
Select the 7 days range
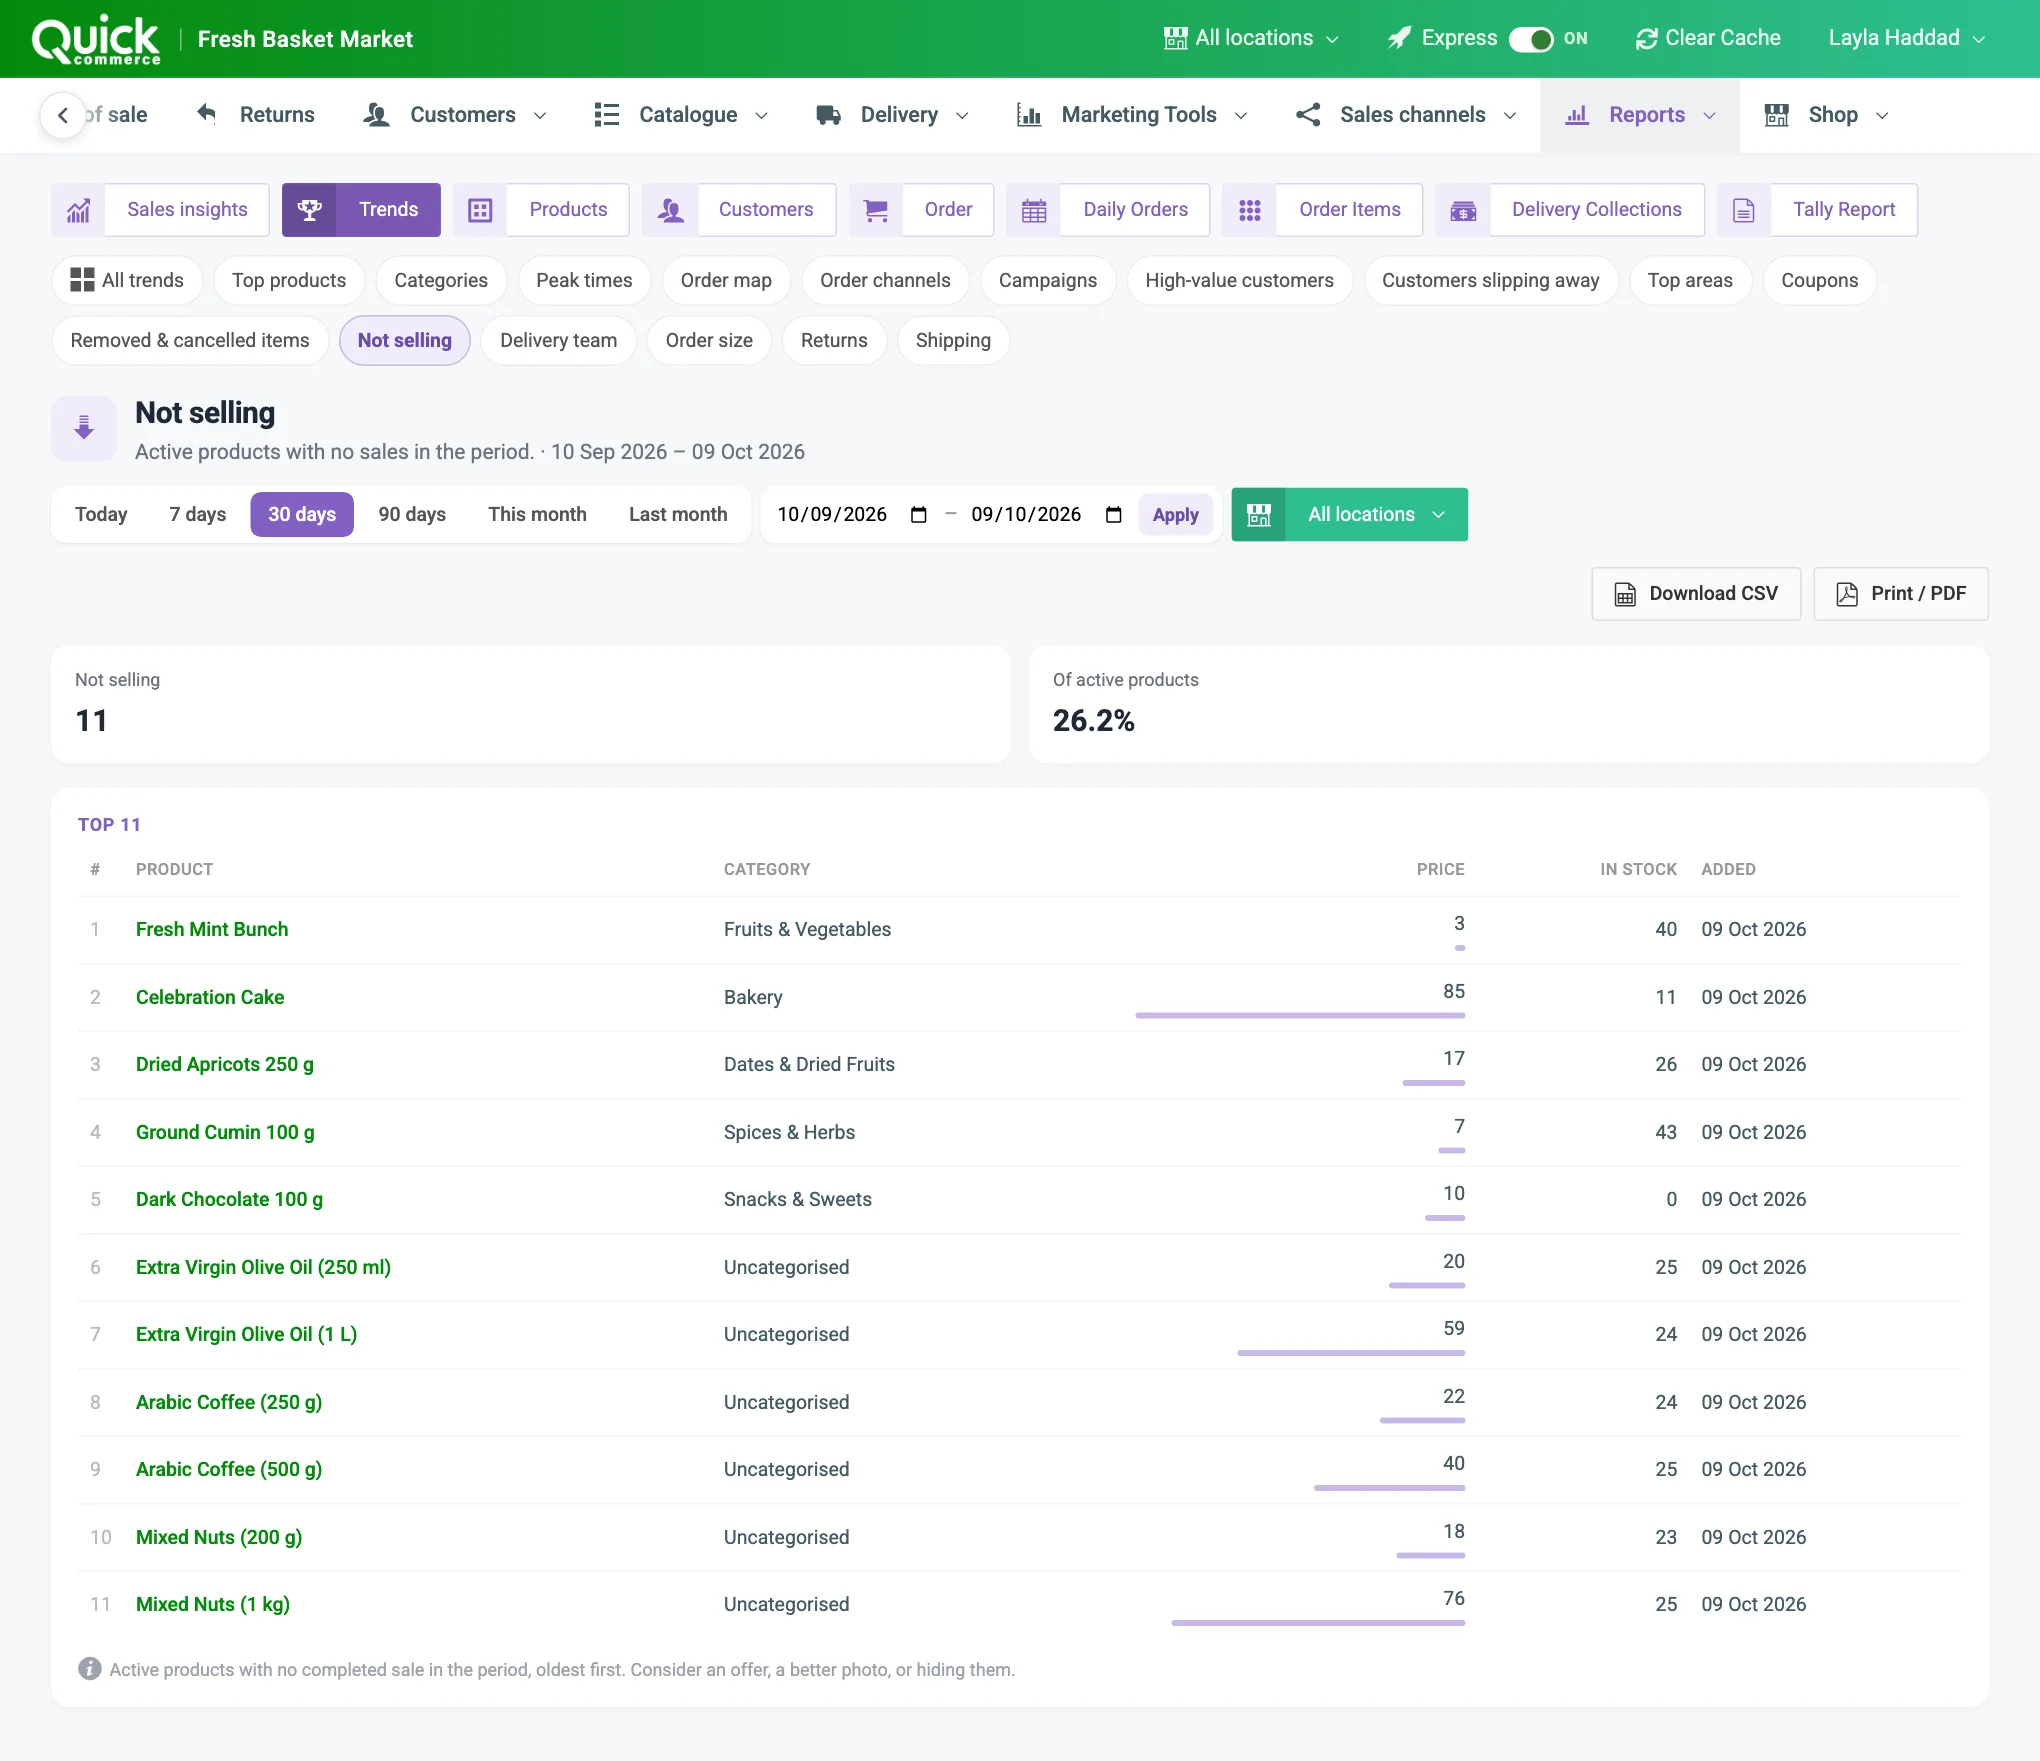coord(198,515)
